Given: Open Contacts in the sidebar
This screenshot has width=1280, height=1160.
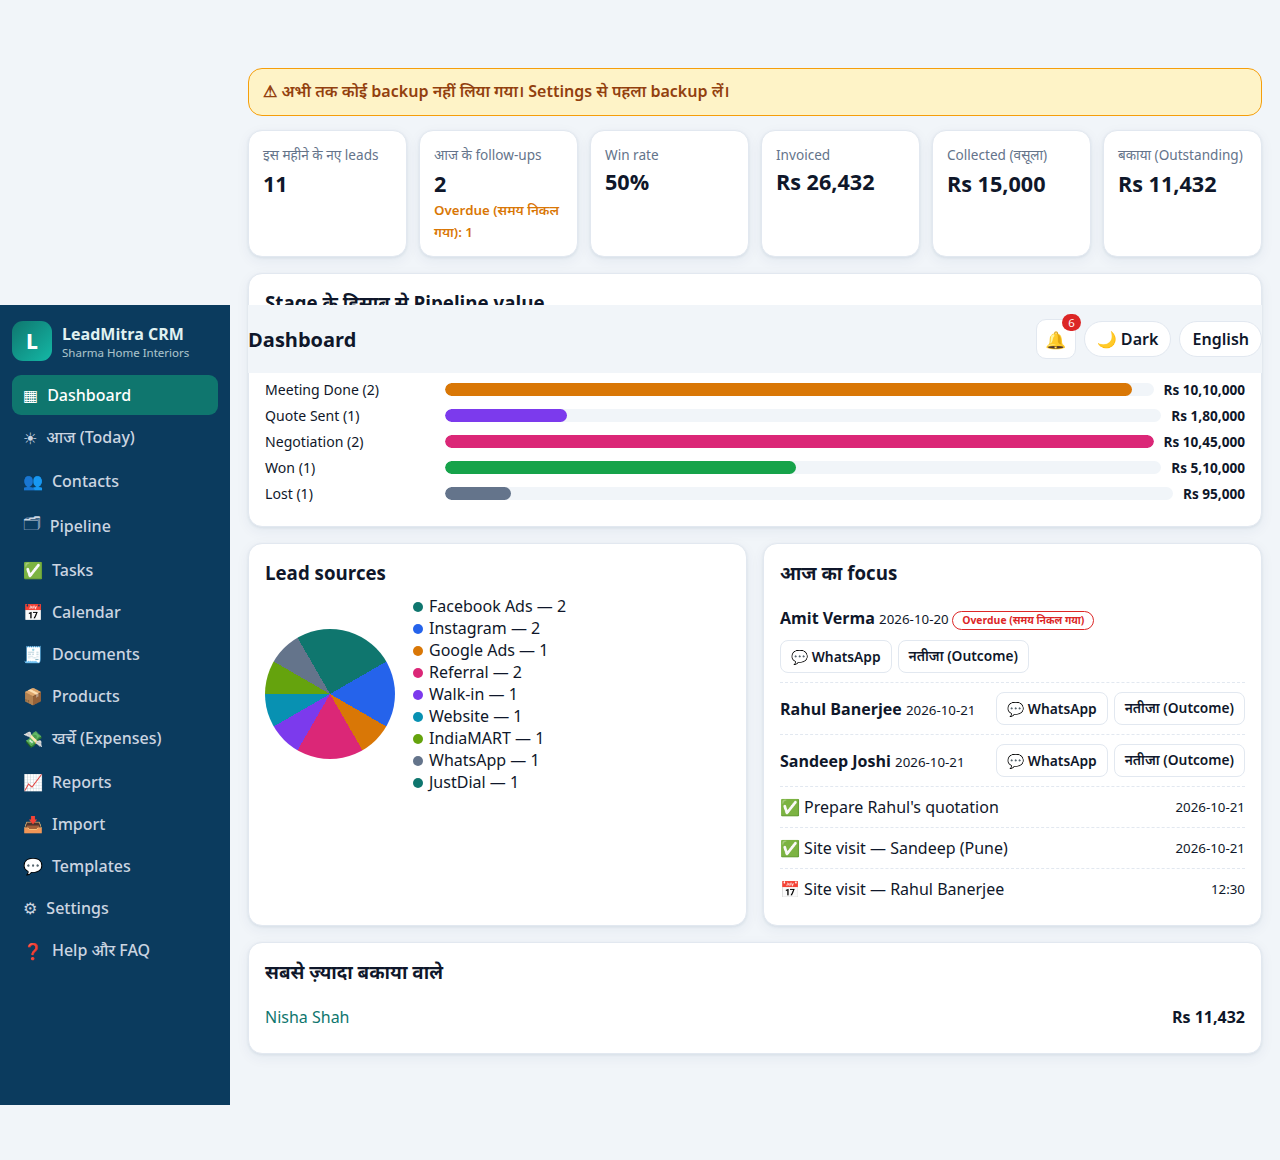Looking at the screenshot, I should (115, 481).
